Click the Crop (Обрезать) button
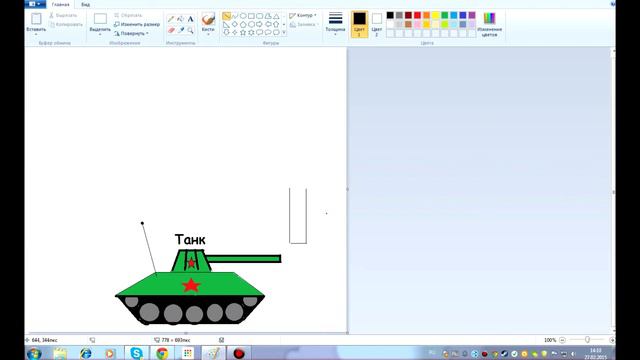Screen dimensions: 640x360 (128, 16)
